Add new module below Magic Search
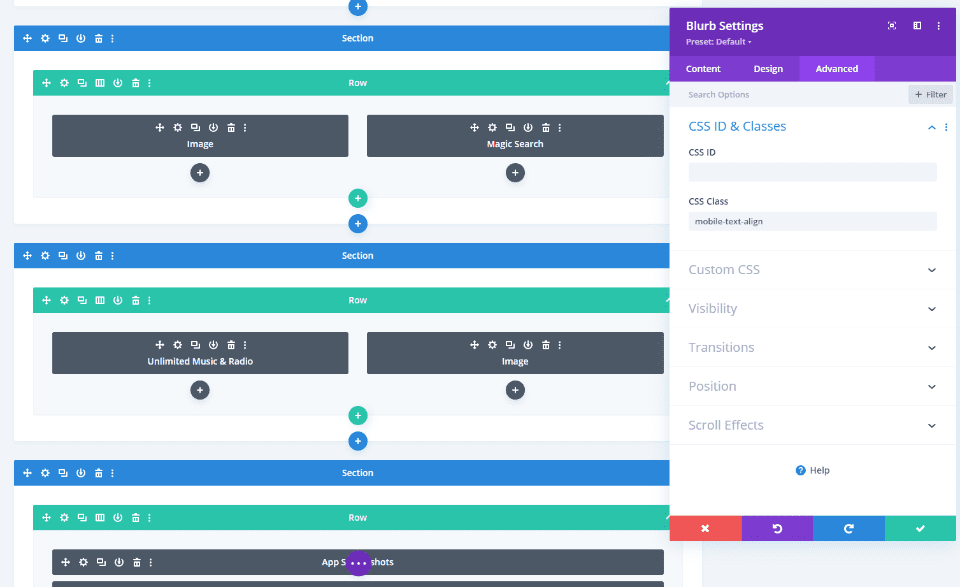The height and width of the screenshot is (587, 960). point(515,173)
